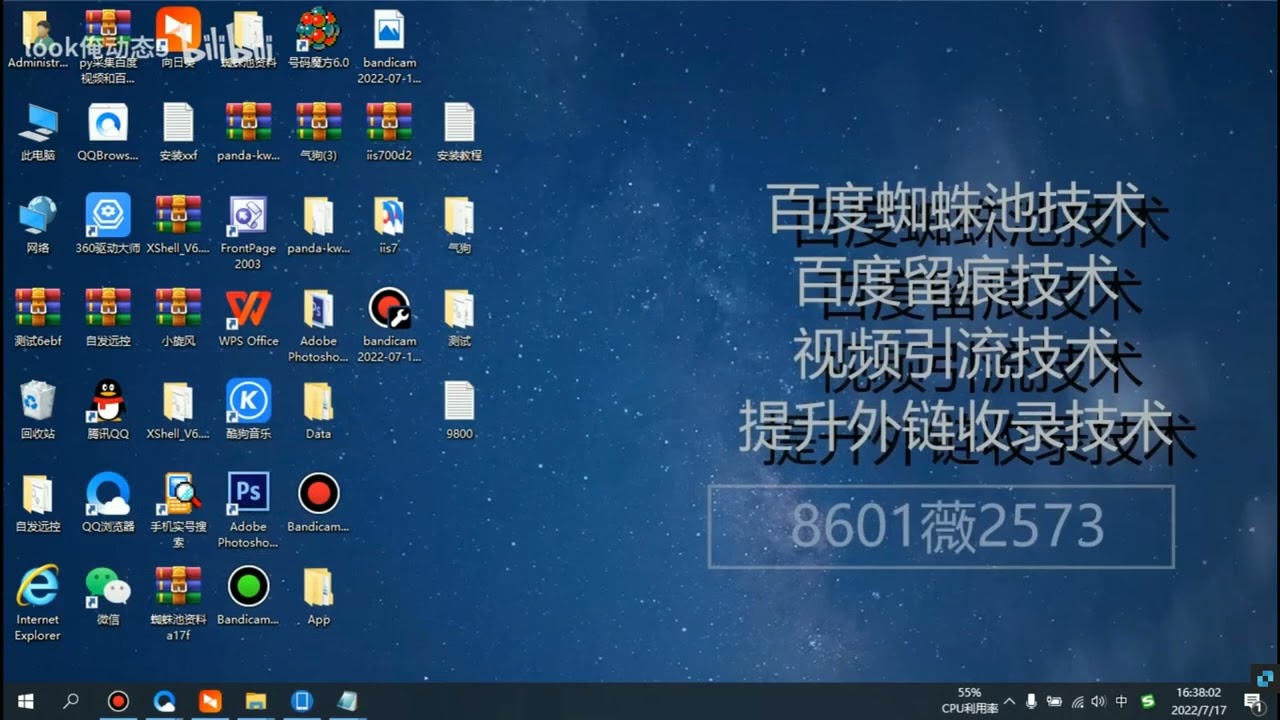The height and width of the screenshot is (720, 1280).
Task: Open the iis700d2 archive file
Action: pos(389,123)
